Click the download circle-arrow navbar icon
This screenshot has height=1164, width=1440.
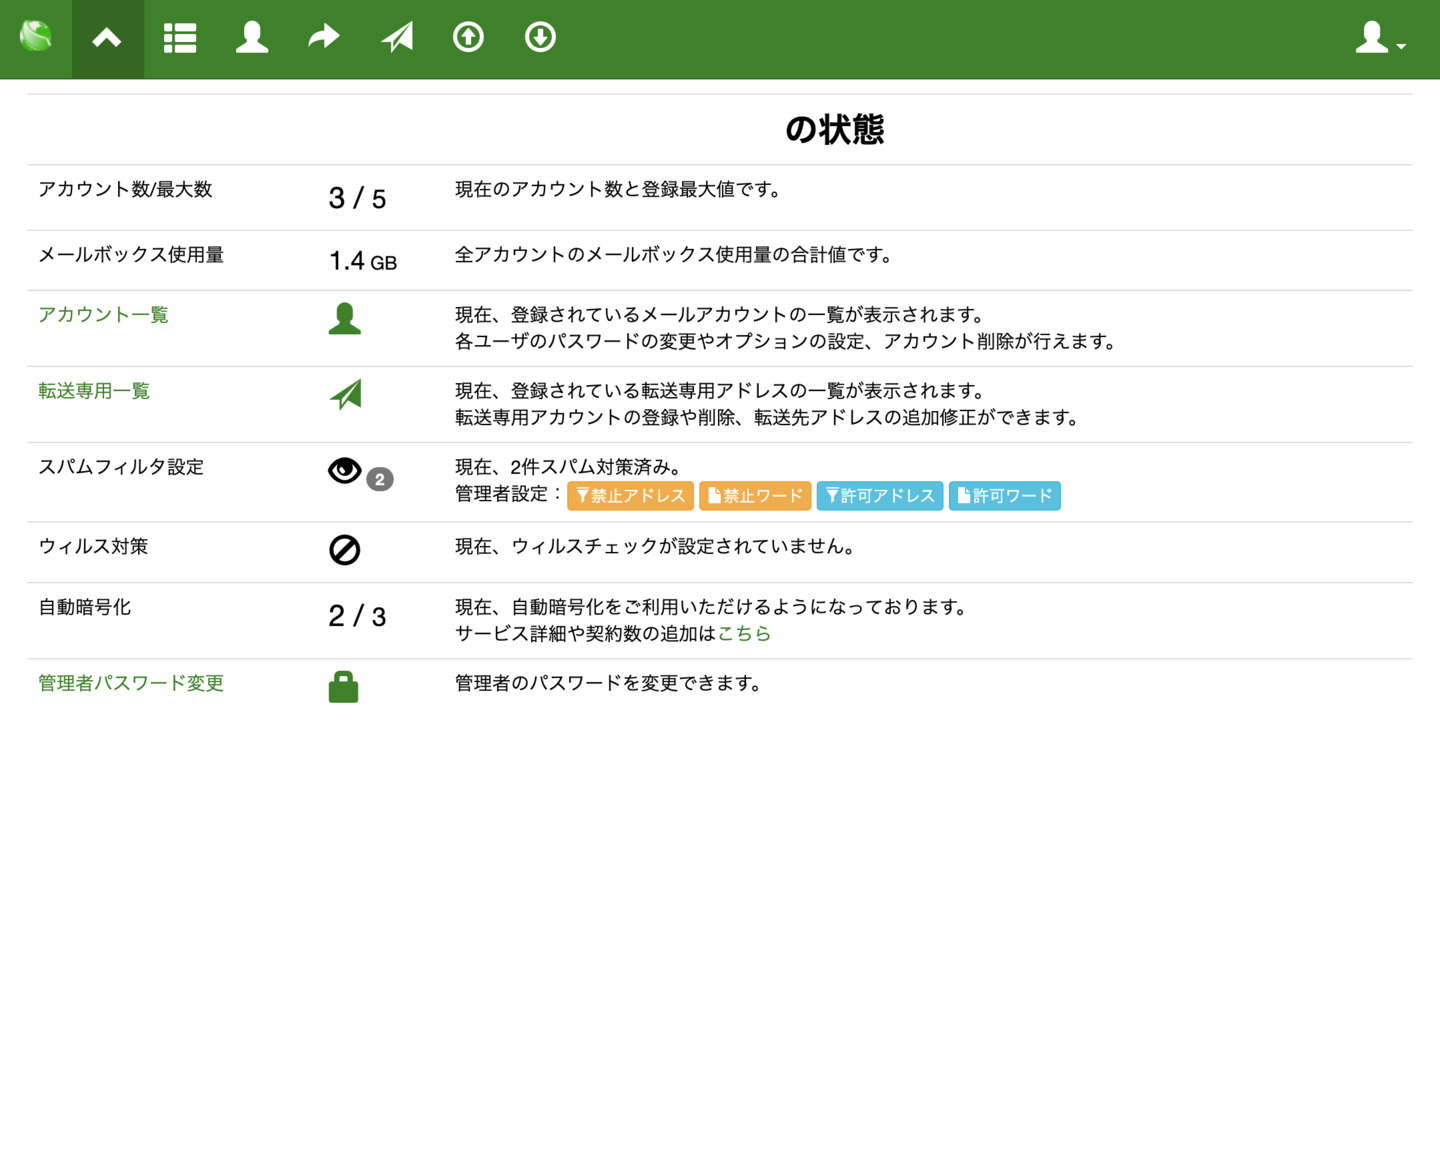click(x=540, y=38)
